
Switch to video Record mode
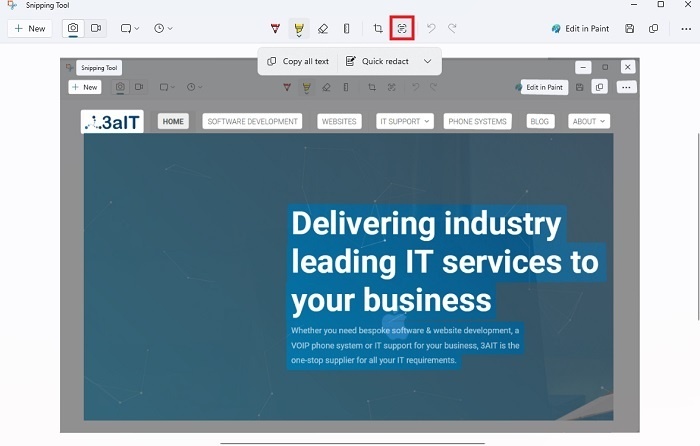pos(96,29)
